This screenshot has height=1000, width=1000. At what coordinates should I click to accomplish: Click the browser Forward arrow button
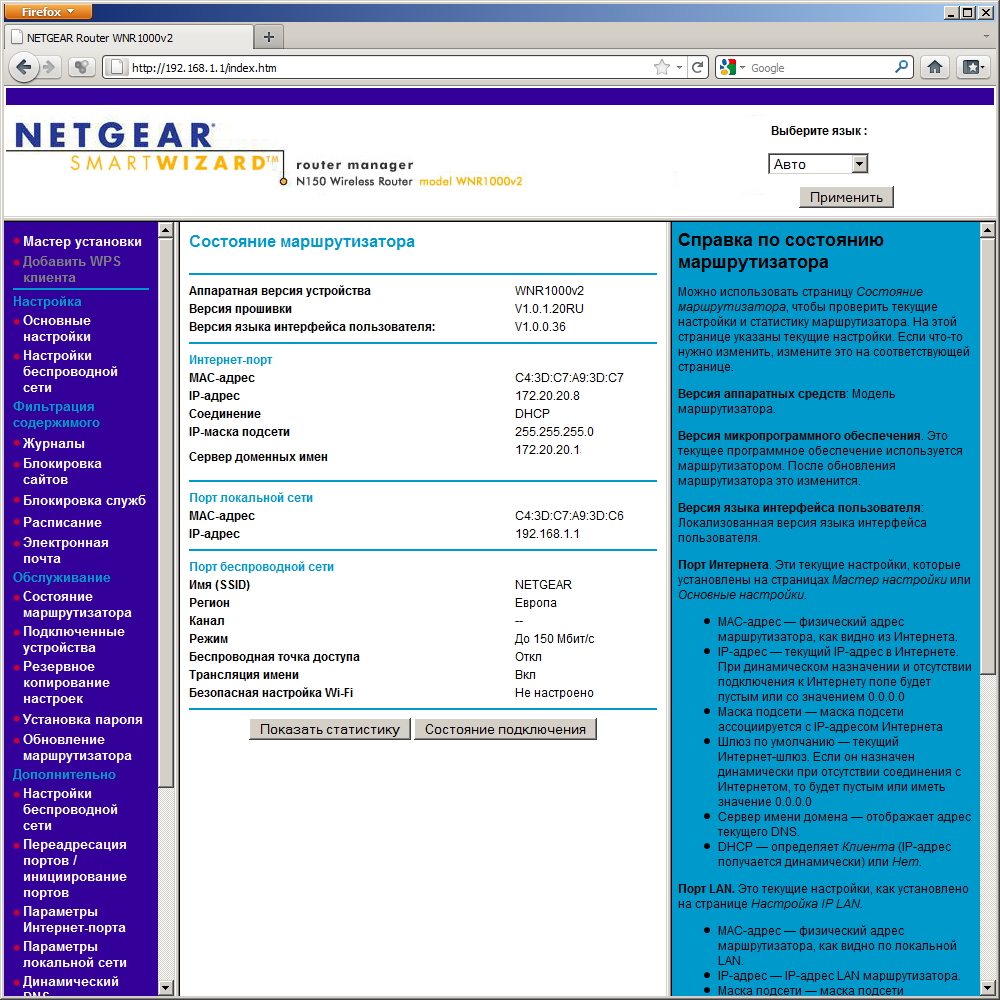49,67
